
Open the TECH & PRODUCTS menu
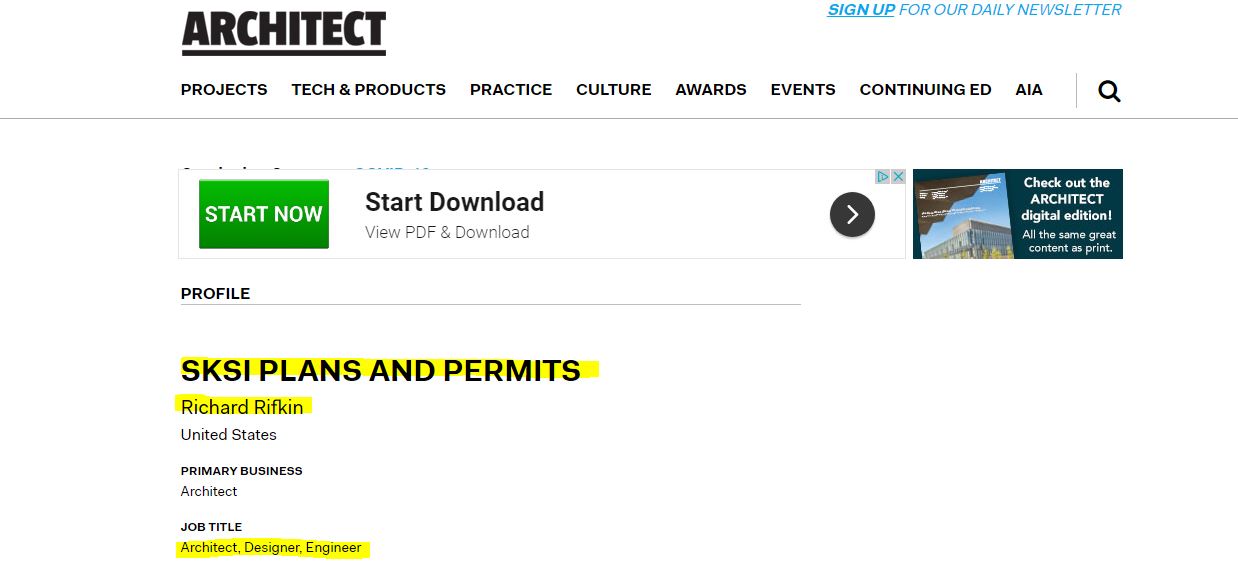[x=369, y=90]
